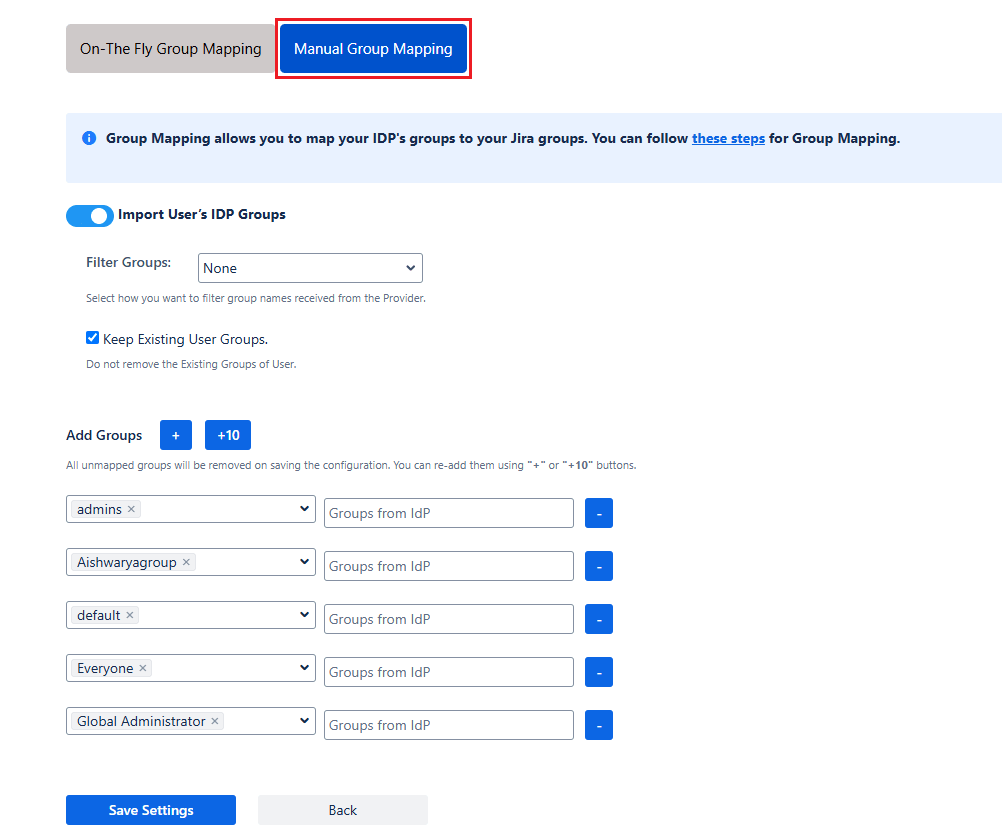Delete the admins mapping row
This screenshot has height=830, width=1002.
point(599,513)
